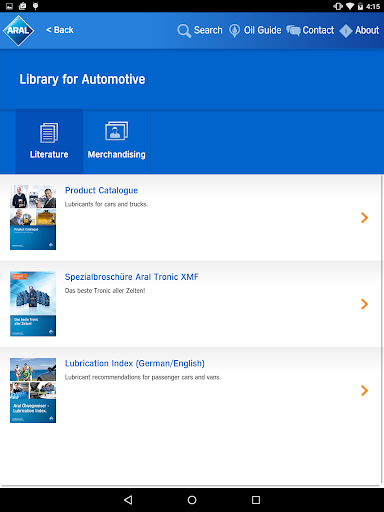Viewport: 384px width, 512px height.
Task: Expand Lubrication Index orange chevron
Action: [x=364, y=390]
